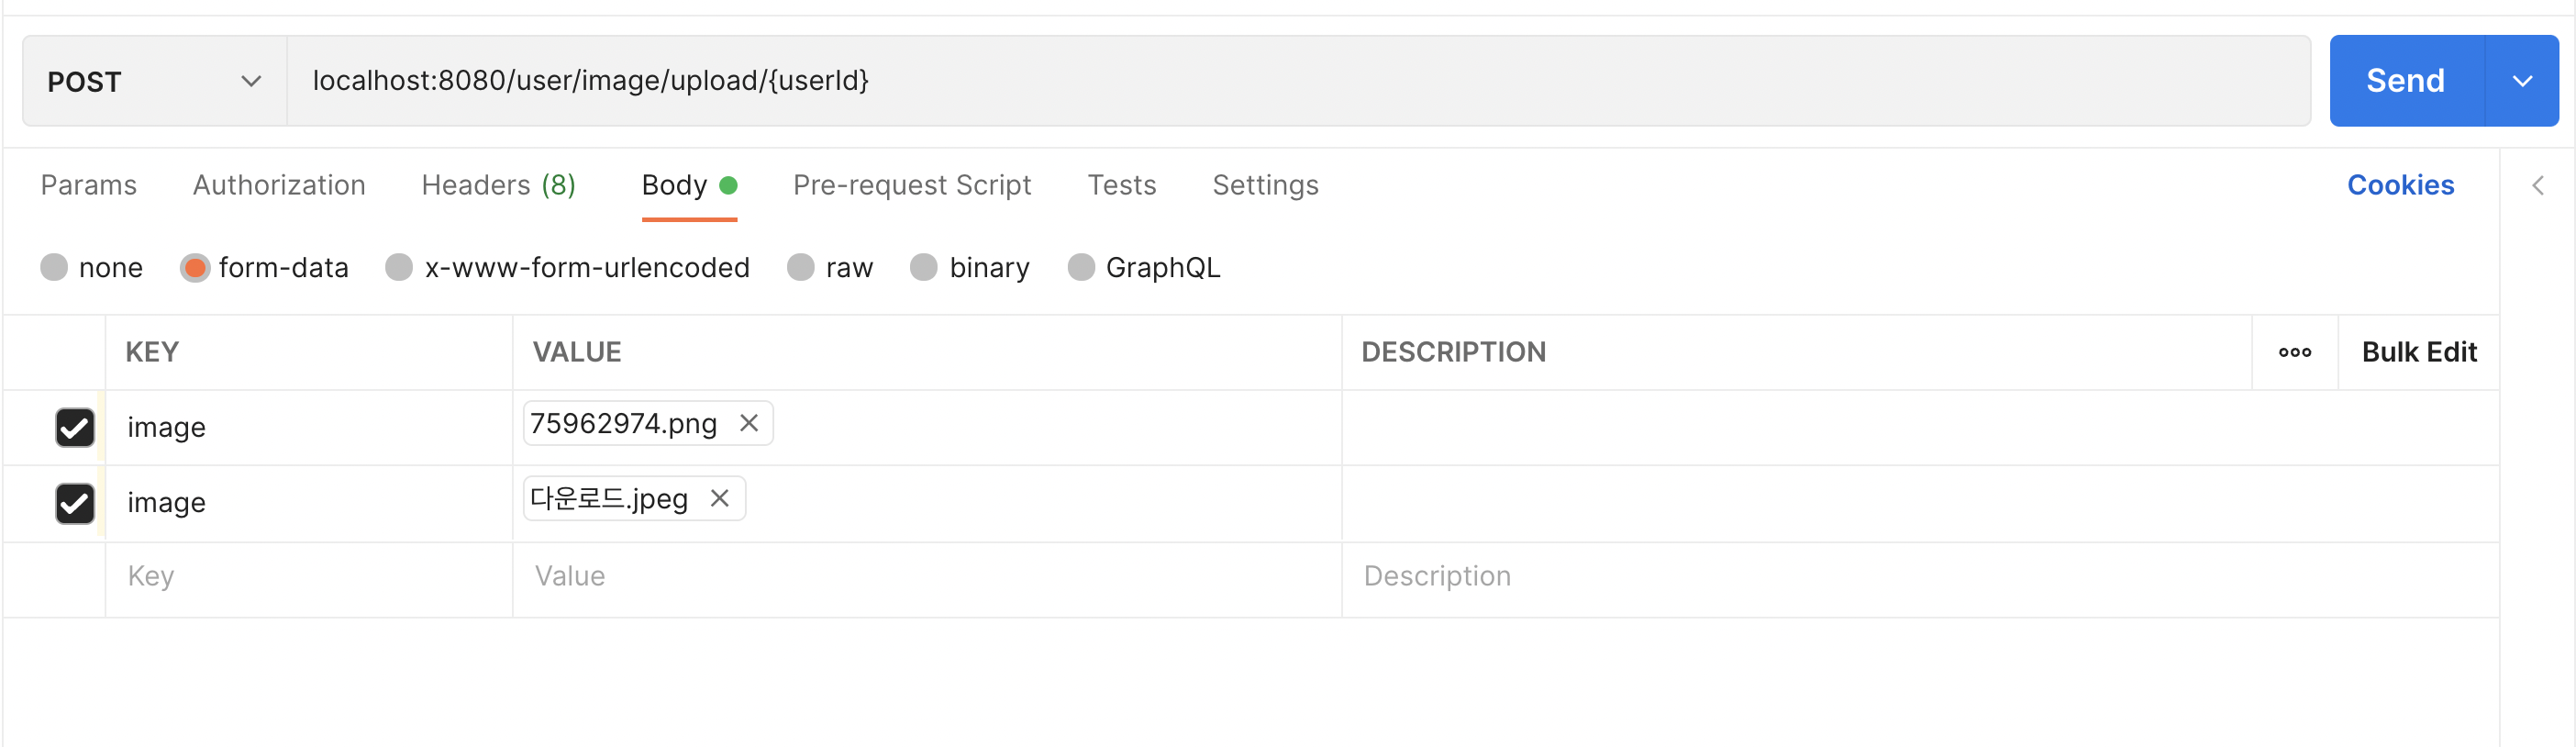The width and height of the screenshot is (2576, 747).
Task: Select the binary body option
Action: [x=924, y=267]
